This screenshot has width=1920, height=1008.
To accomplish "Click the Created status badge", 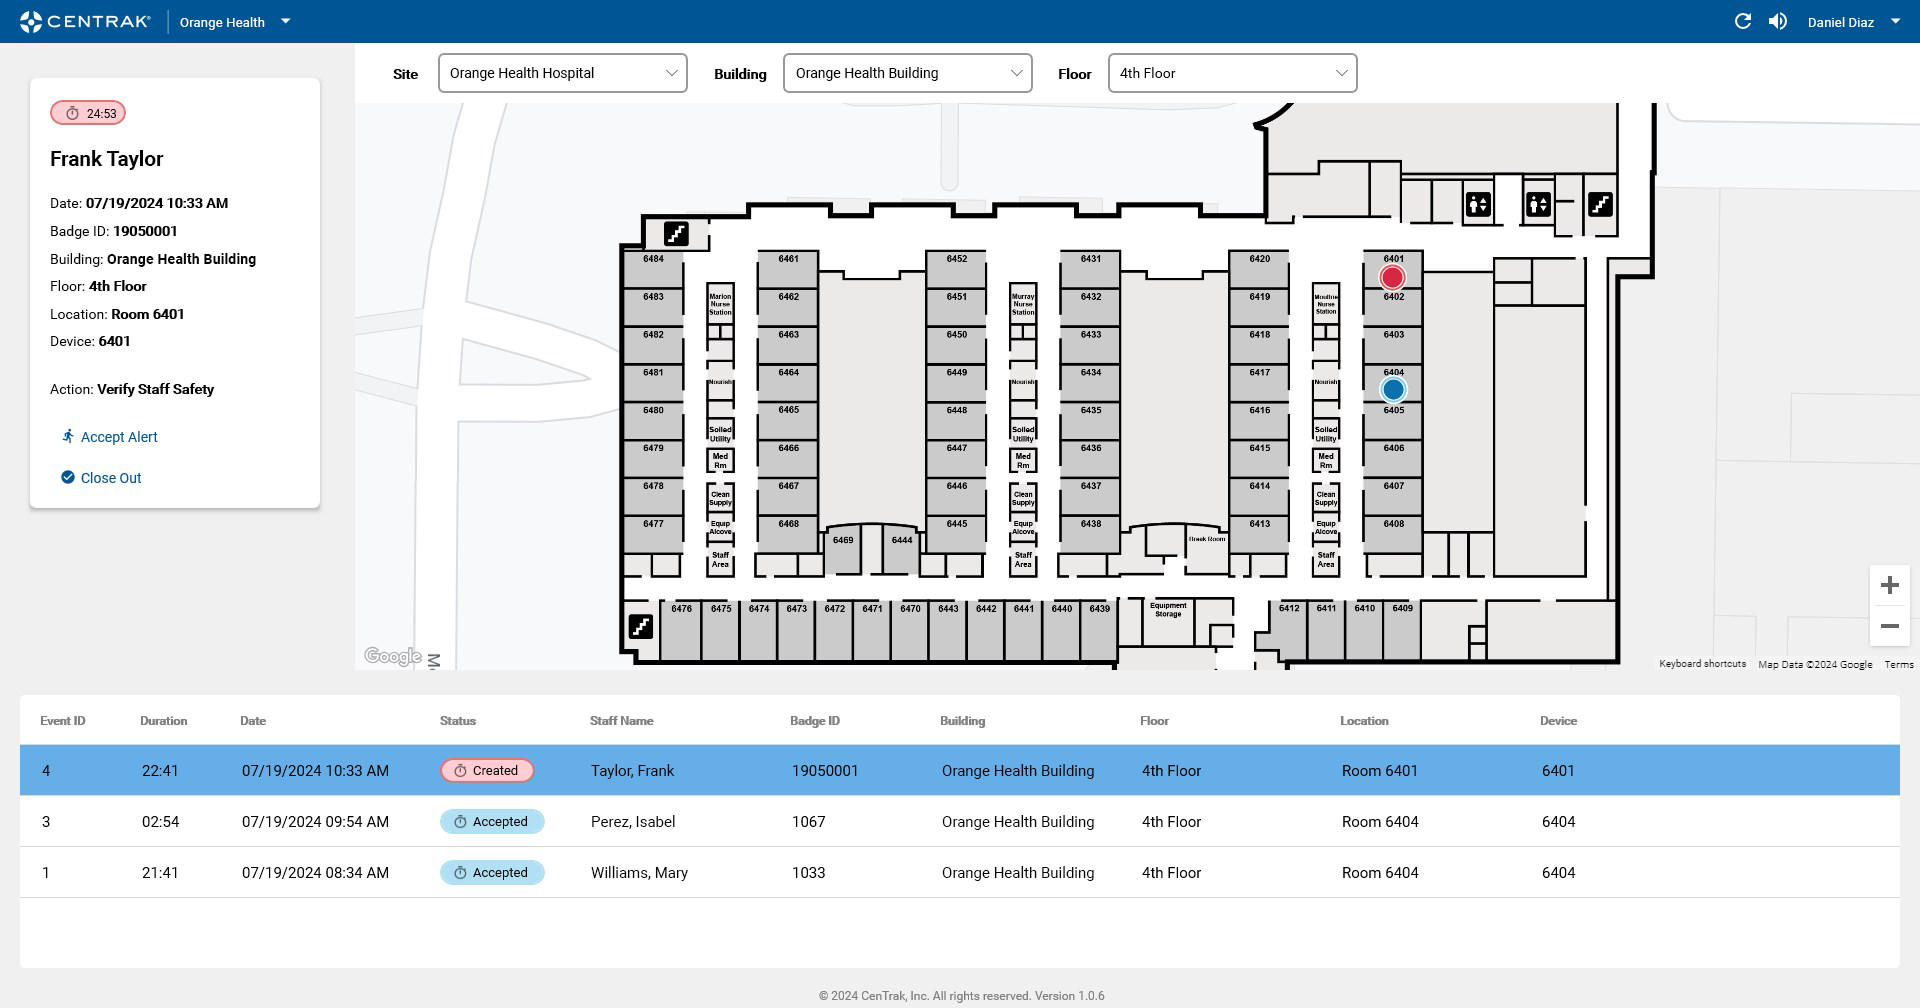I will (x=487, y=771).
